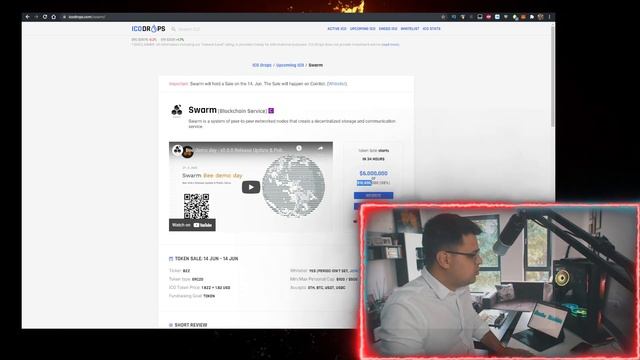Click the Token Sale calendar icon
This screenshot has height=360, width=640.
pyautogui.click(x=171, y=259)
